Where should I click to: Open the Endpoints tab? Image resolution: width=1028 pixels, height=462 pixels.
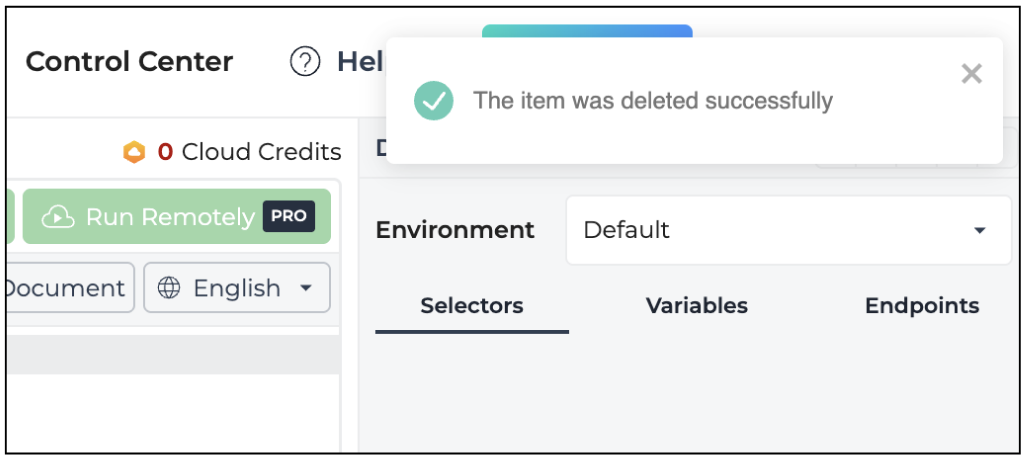click(x=922, y=306)
